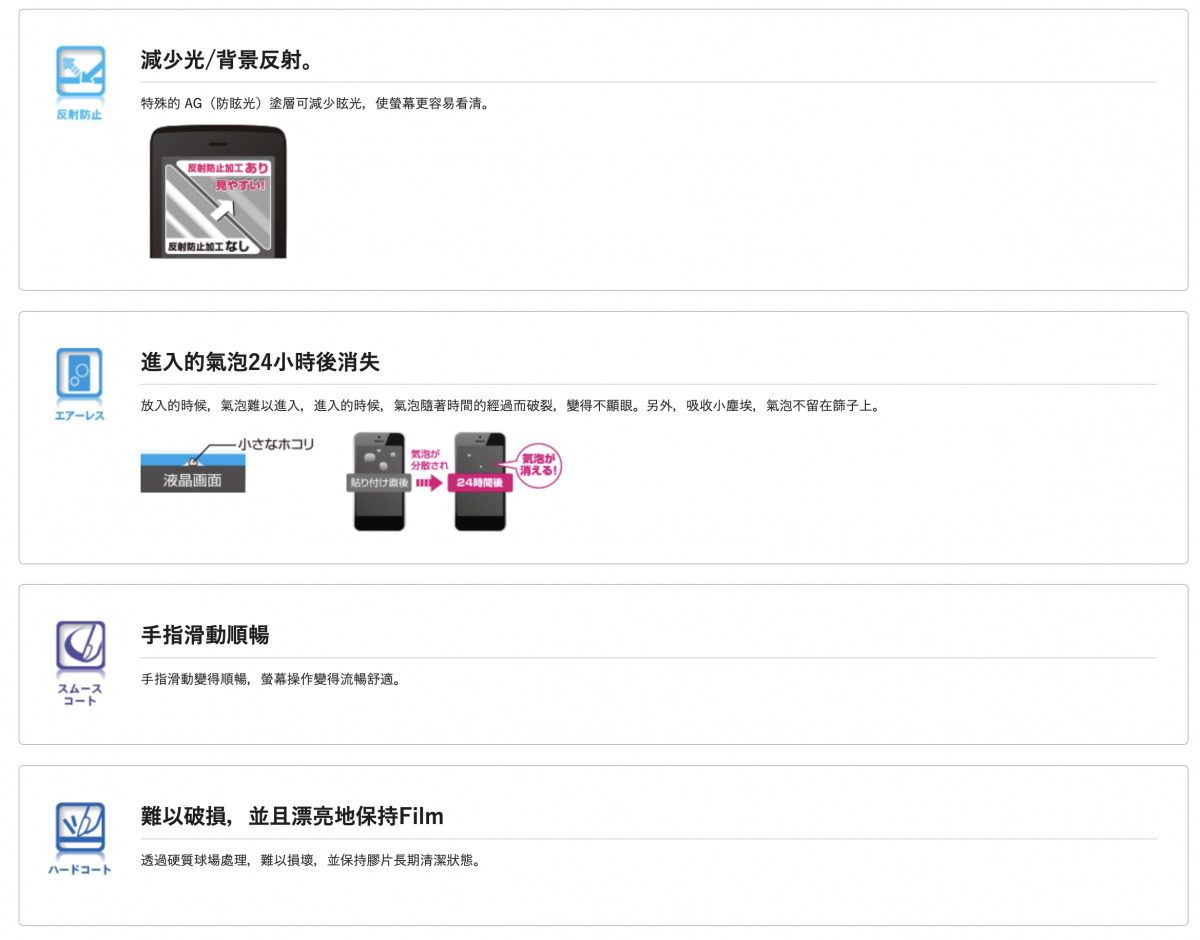The height and width of the screenshot is (940, 1200).
Task: Click the AG anti-glare coating description text
Action: (x=315, y=104)
